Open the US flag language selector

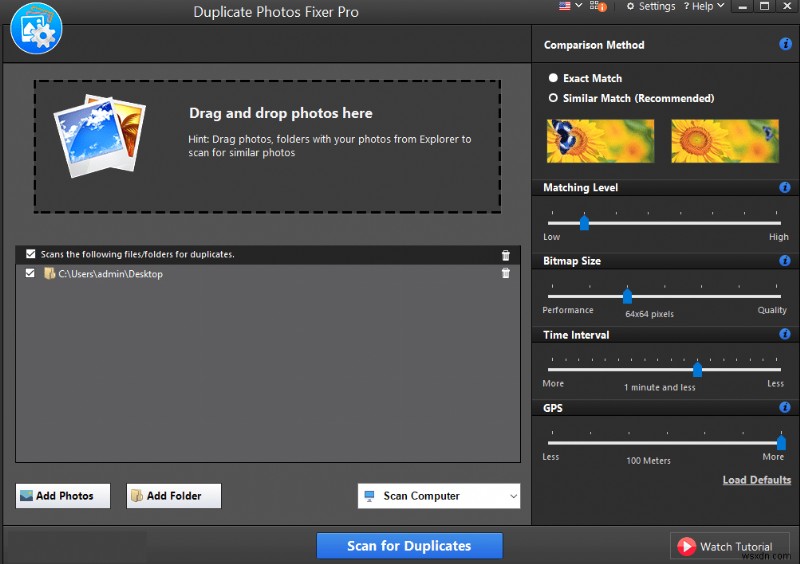point(564,6)
